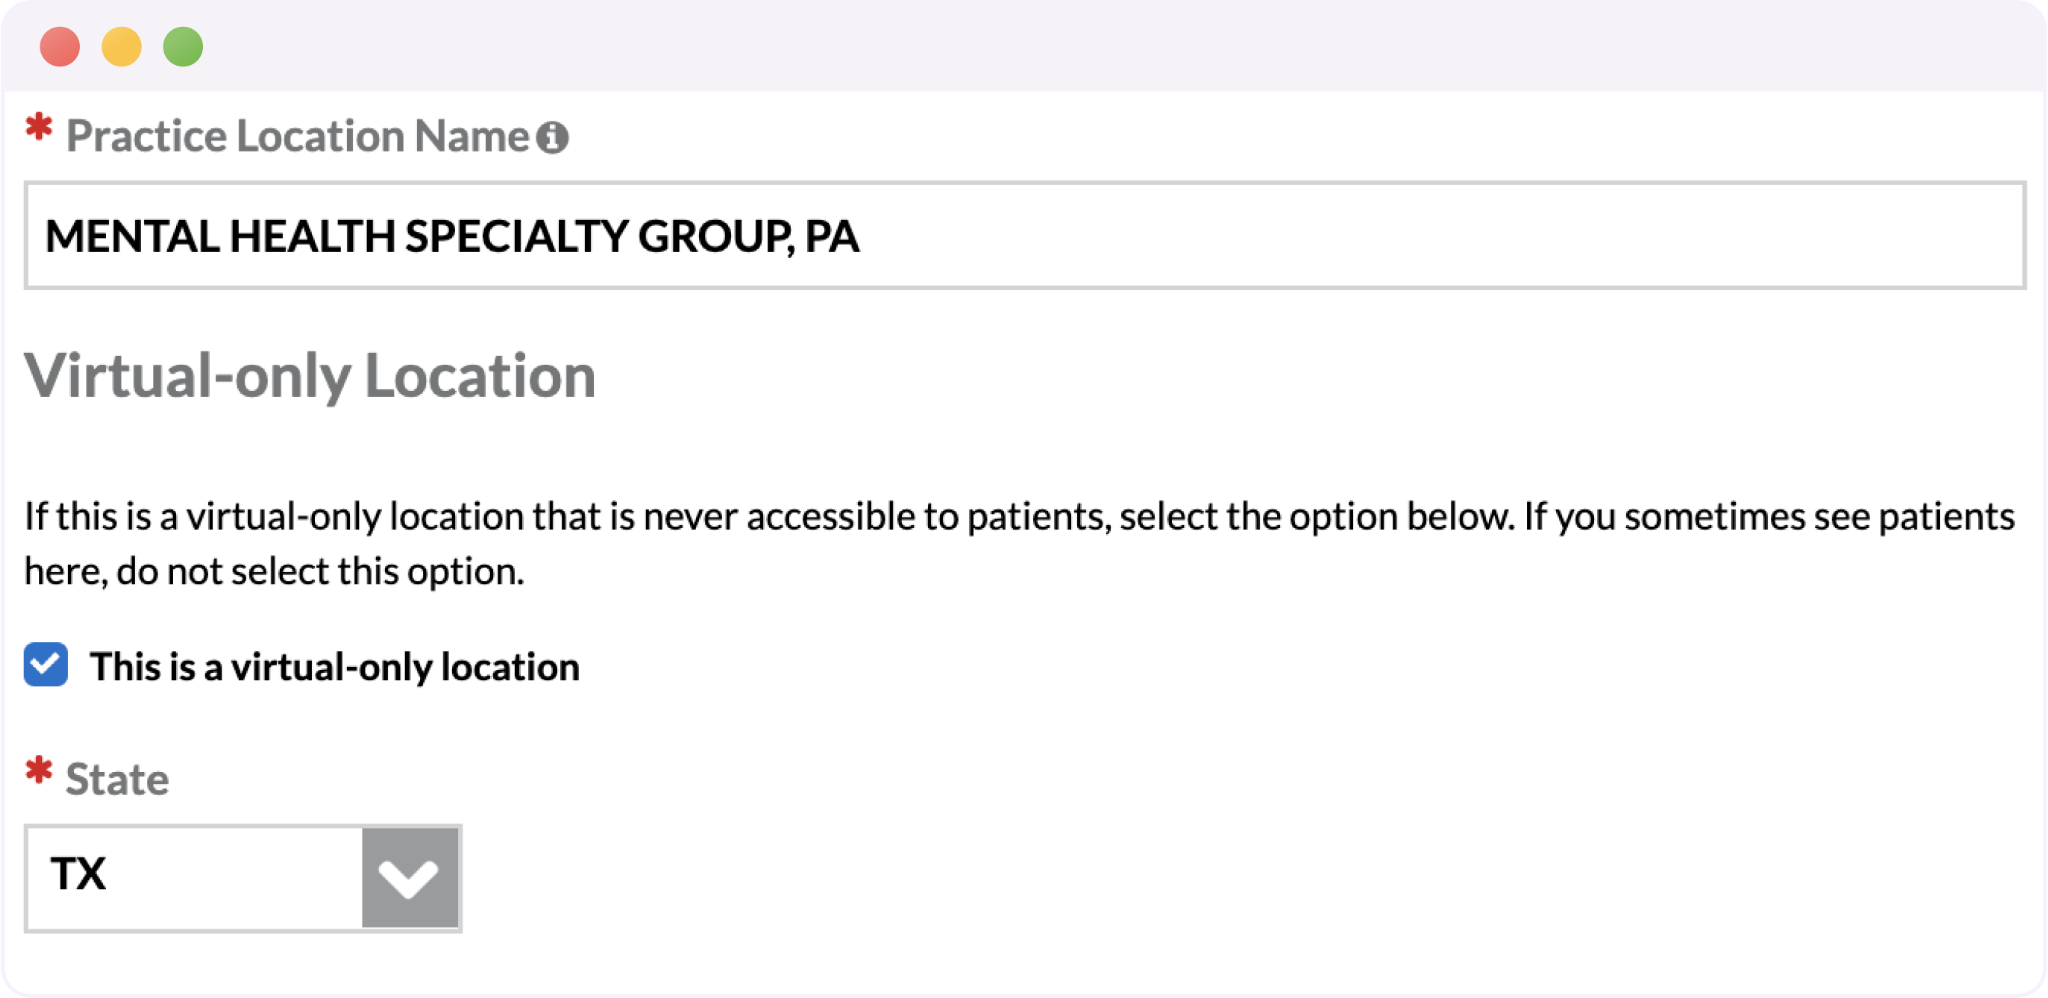The height and width of the screenshot is (998, 2048).
Task: Click the red asterisk before State
Action: 39,770
